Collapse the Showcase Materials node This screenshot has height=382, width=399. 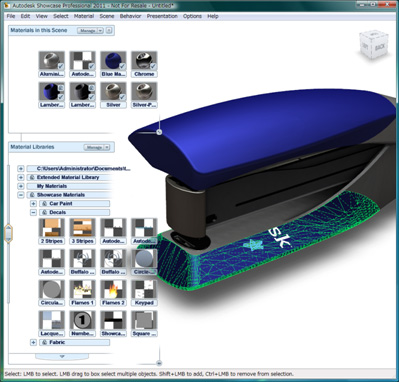[x=21, y=195]
